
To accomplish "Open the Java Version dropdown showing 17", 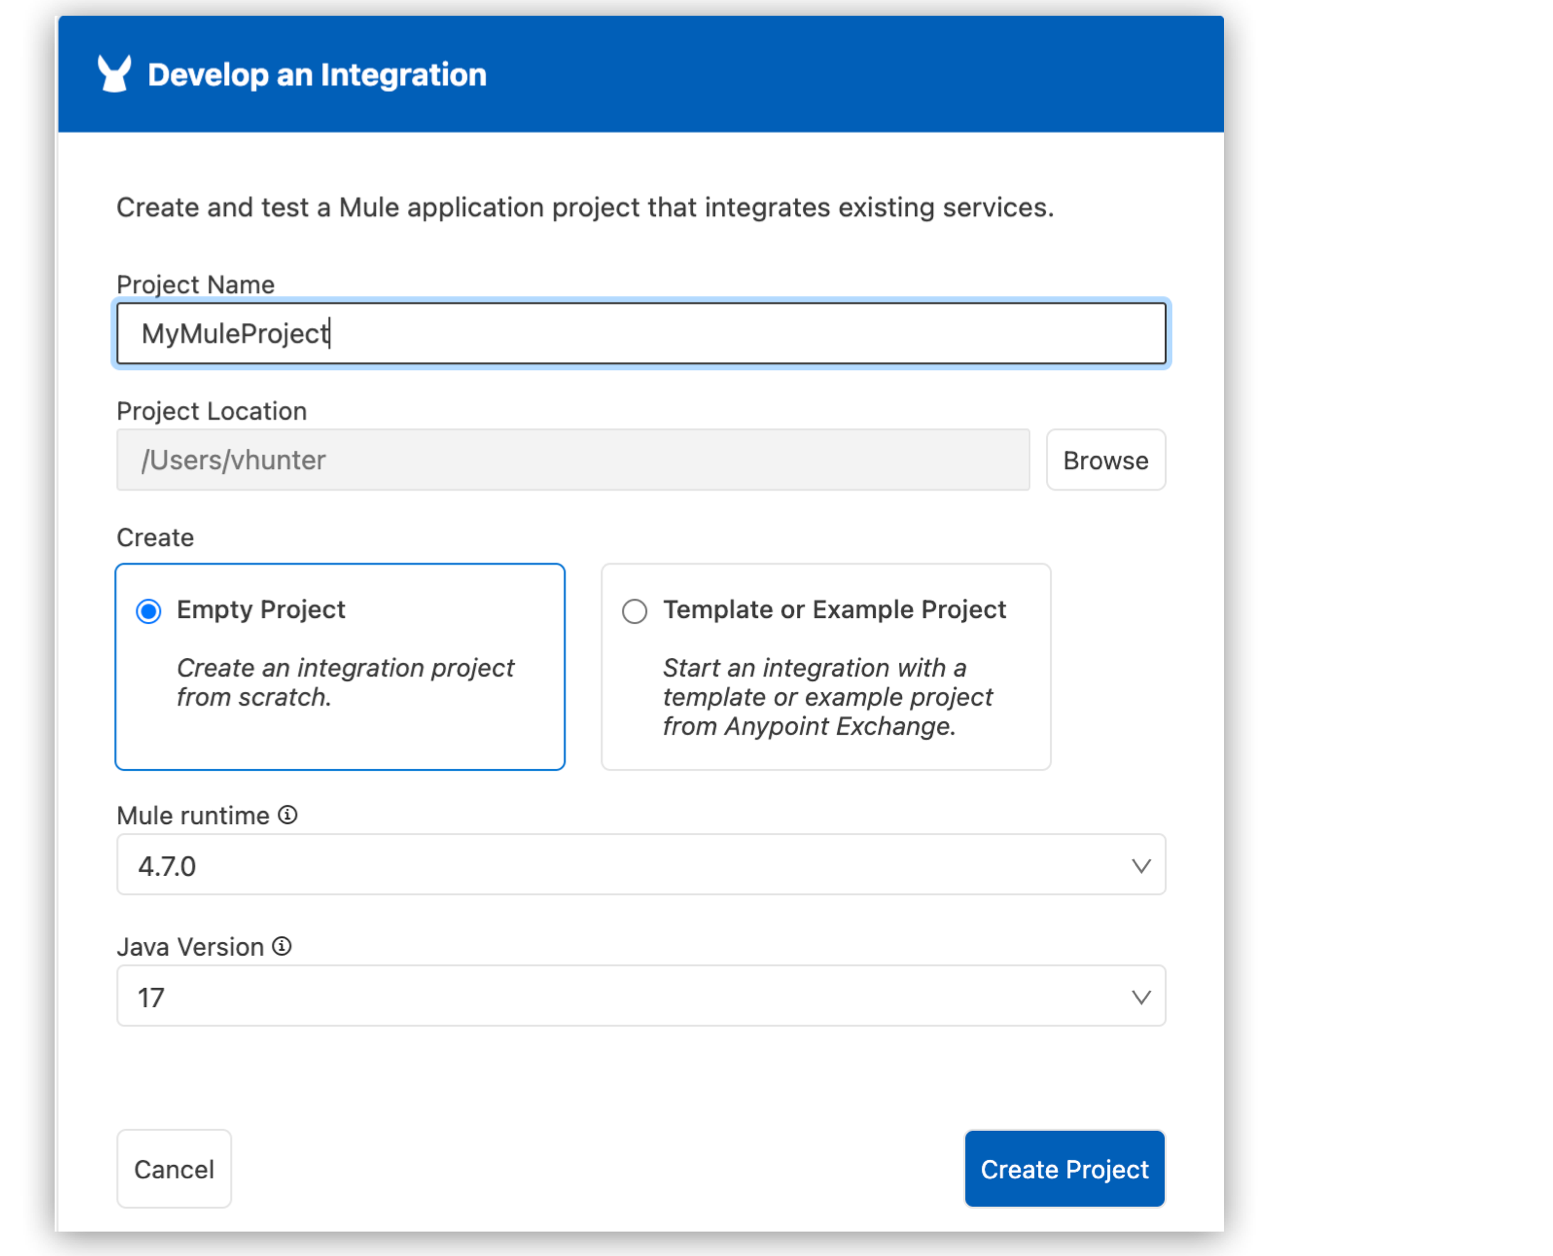I will click(x=641, y=996).
